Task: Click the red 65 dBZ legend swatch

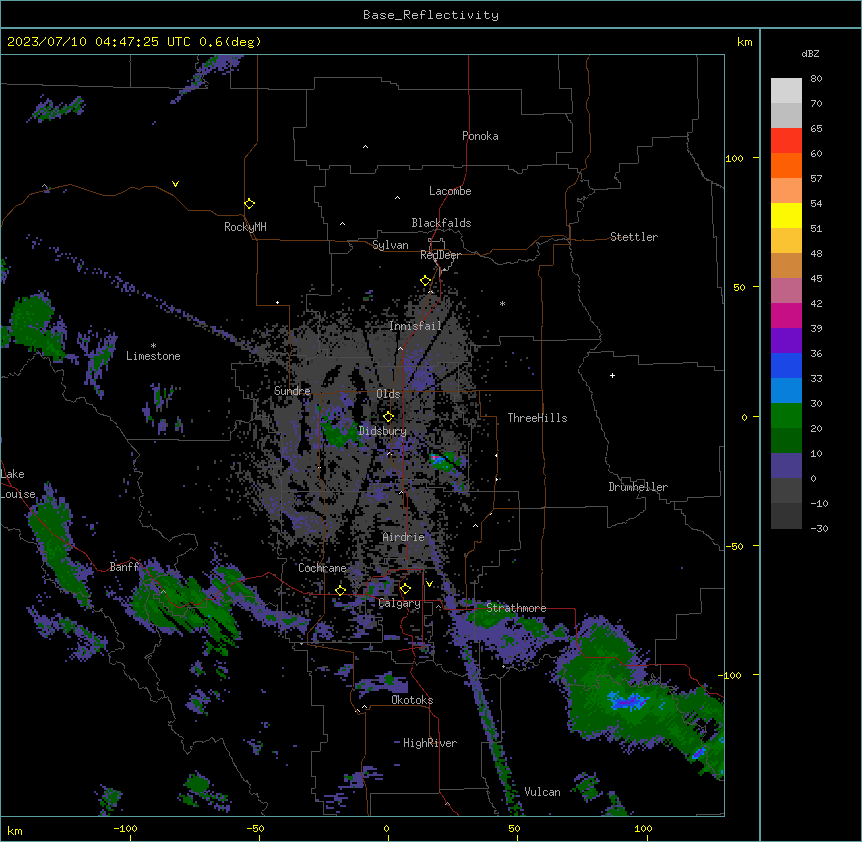Action: pyautogui.click(x=786, y=141)
